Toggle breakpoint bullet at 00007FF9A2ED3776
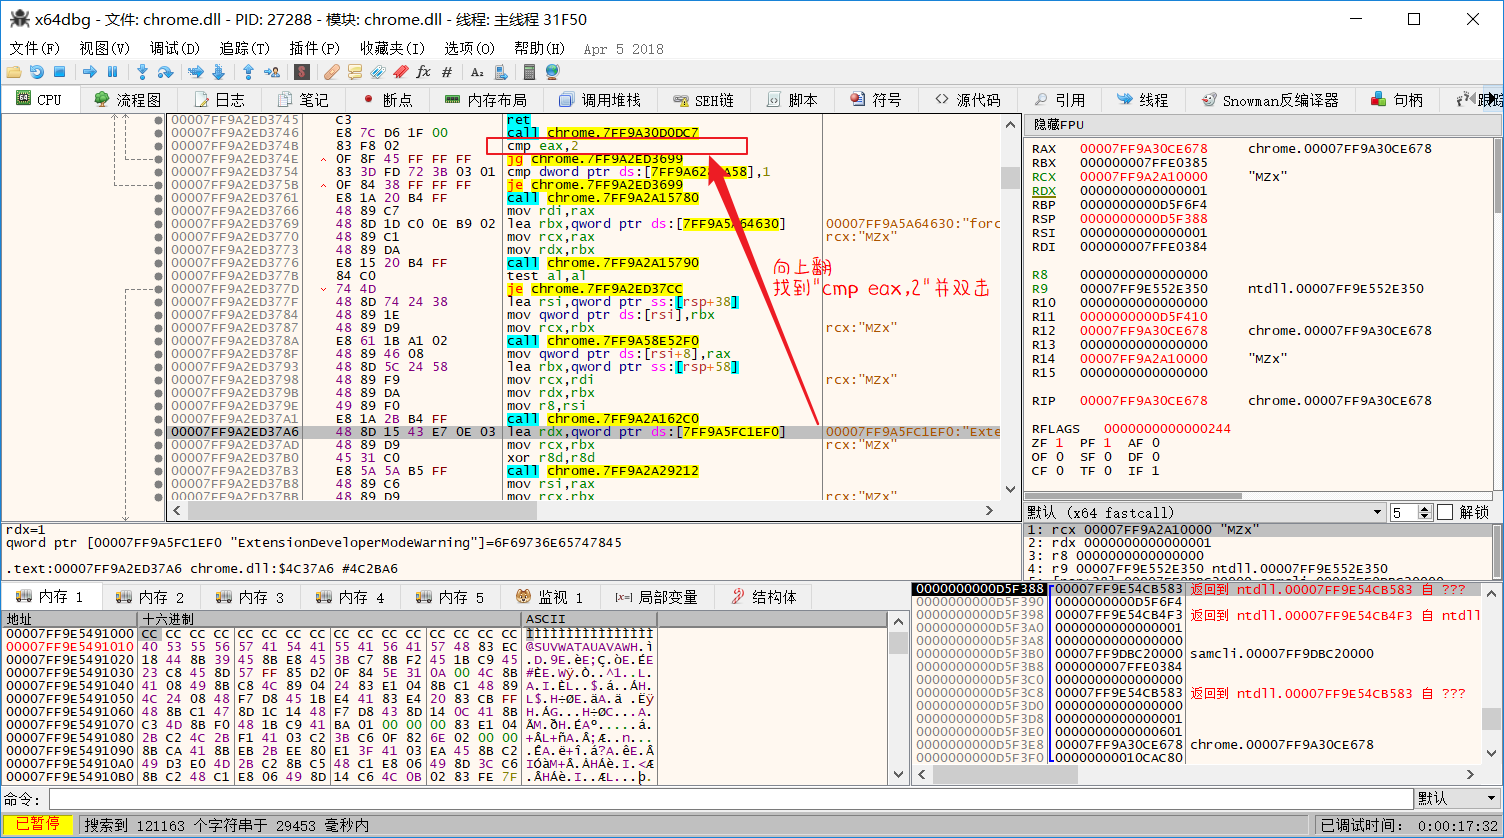The width and height of the screenshot is (1504, 838). pyautogui.click(x=158, y=263)
